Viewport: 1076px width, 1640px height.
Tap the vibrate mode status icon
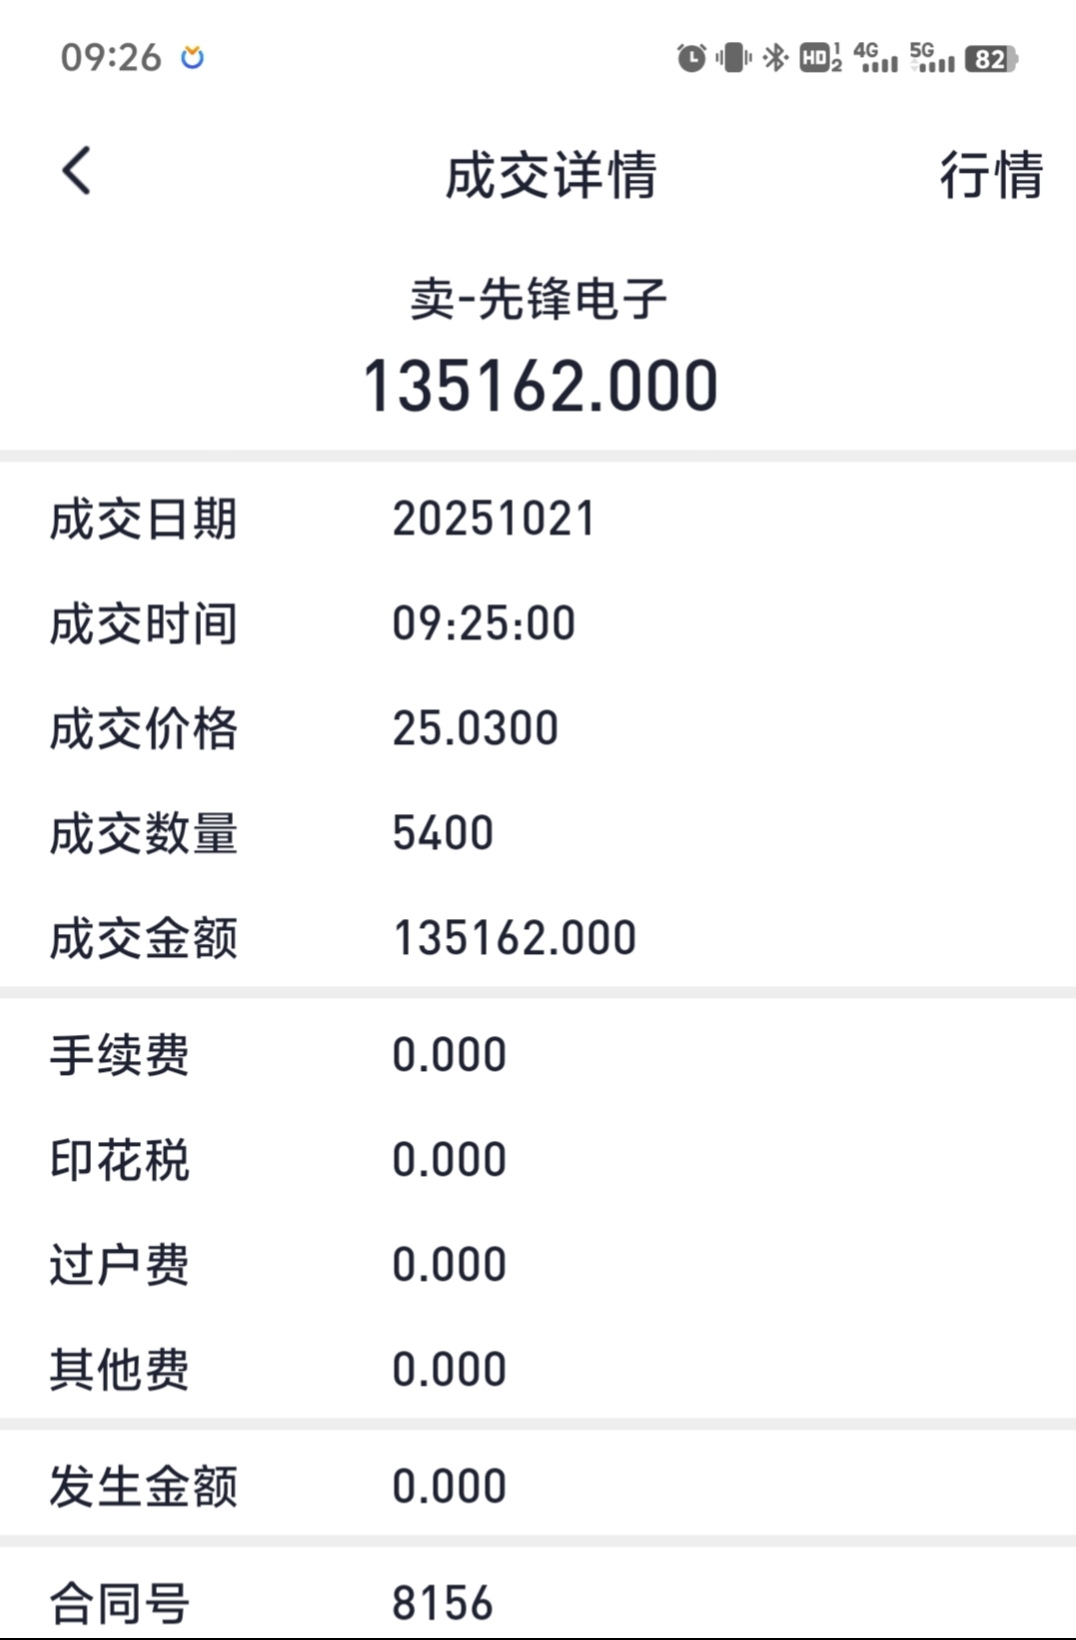(x=733, y=58)
